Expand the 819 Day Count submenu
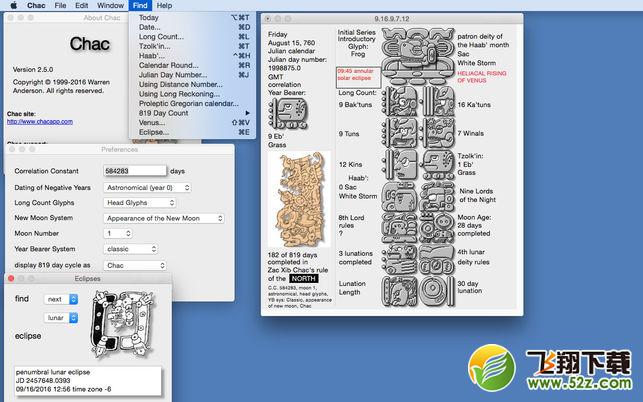The height and width of the screenshot is (402, 643). [x=194, y=113]
